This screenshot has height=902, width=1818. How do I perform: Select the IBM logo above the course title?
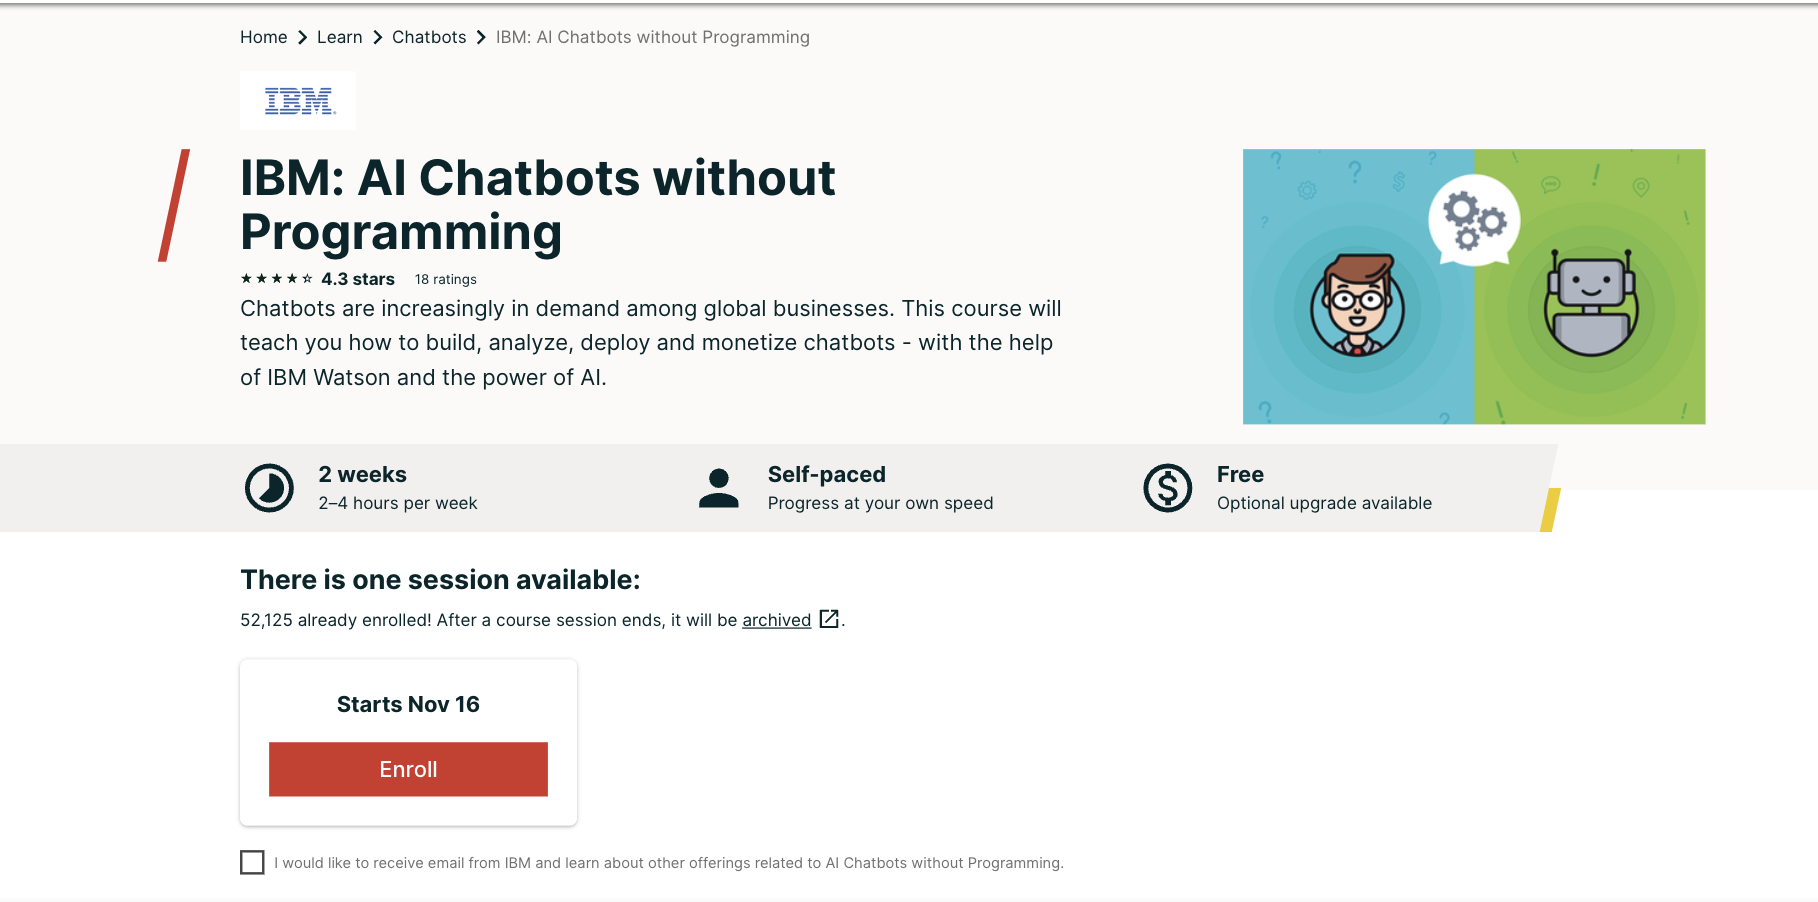(x=297, y=100)
